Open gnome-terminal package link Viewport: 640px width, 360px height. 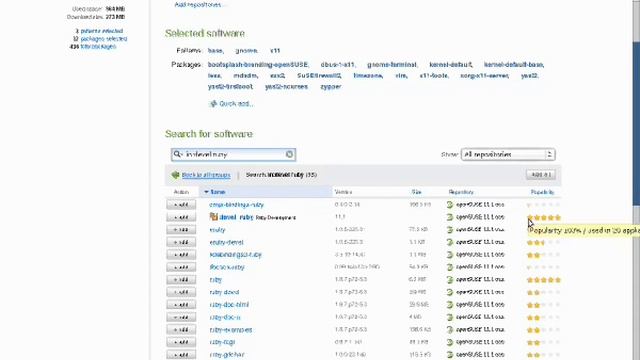(x=392, y=64)
